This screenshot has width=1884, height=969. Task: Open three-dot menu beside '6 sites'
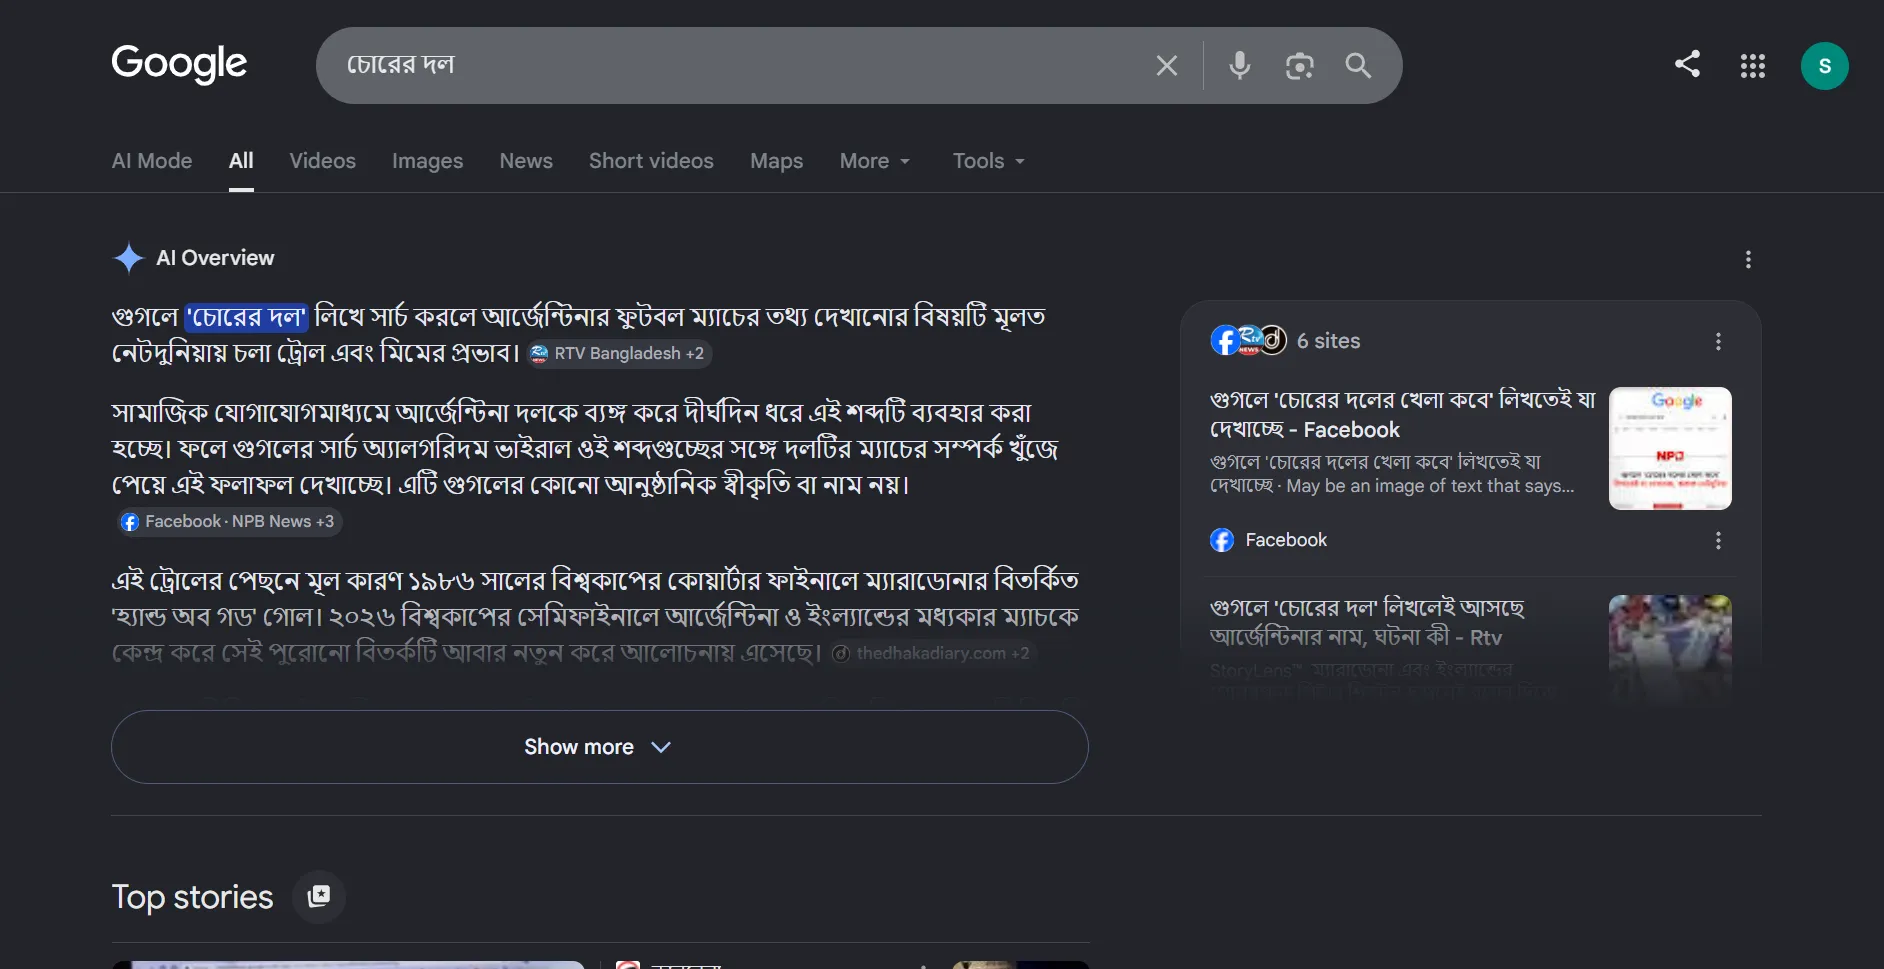point(1718,341)
